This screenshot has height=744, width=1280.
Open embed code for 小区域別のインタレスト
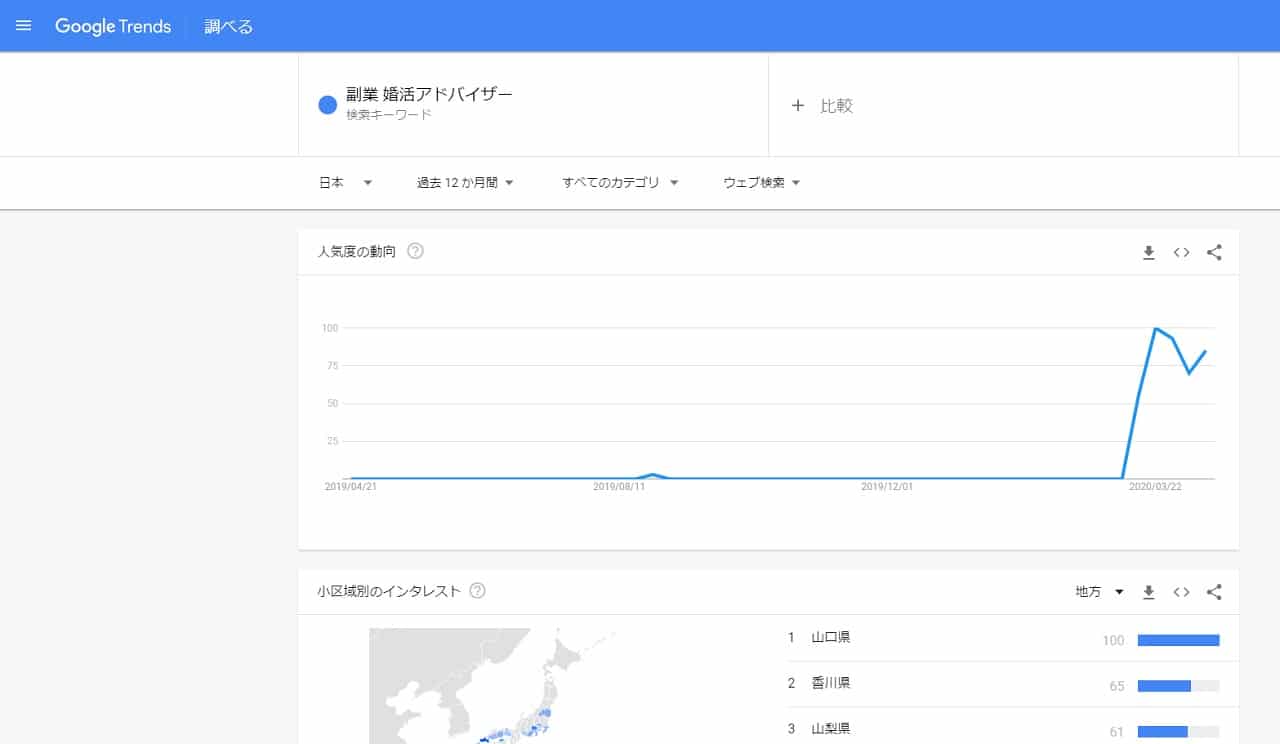(x=1181, y=592)
